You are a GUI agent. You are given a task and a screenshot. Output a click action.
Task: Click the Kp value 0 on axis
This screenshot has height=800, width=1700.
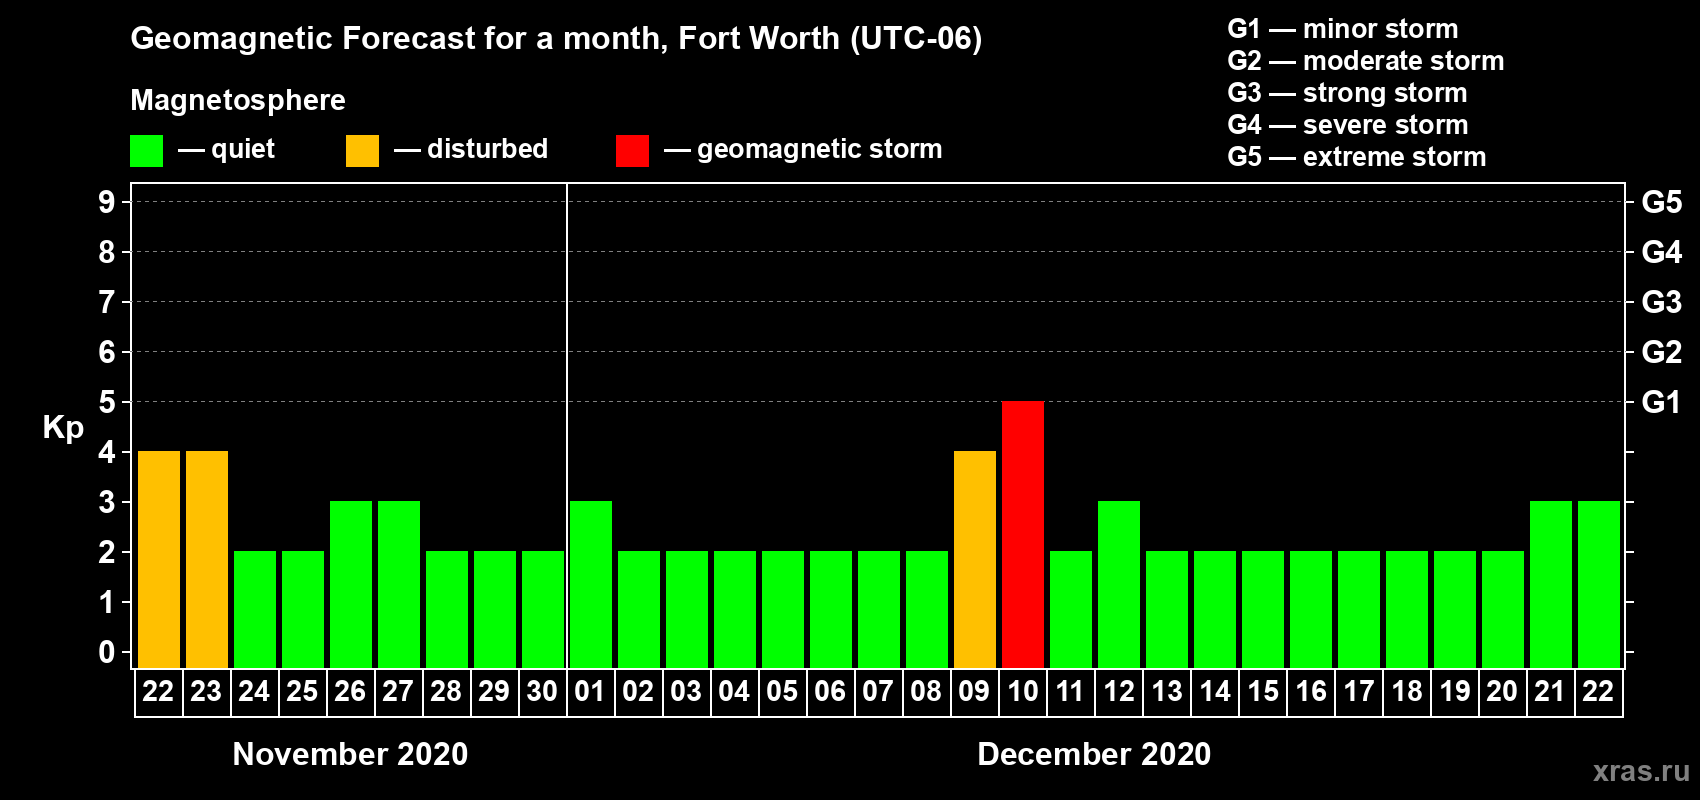tap(107, 652)
